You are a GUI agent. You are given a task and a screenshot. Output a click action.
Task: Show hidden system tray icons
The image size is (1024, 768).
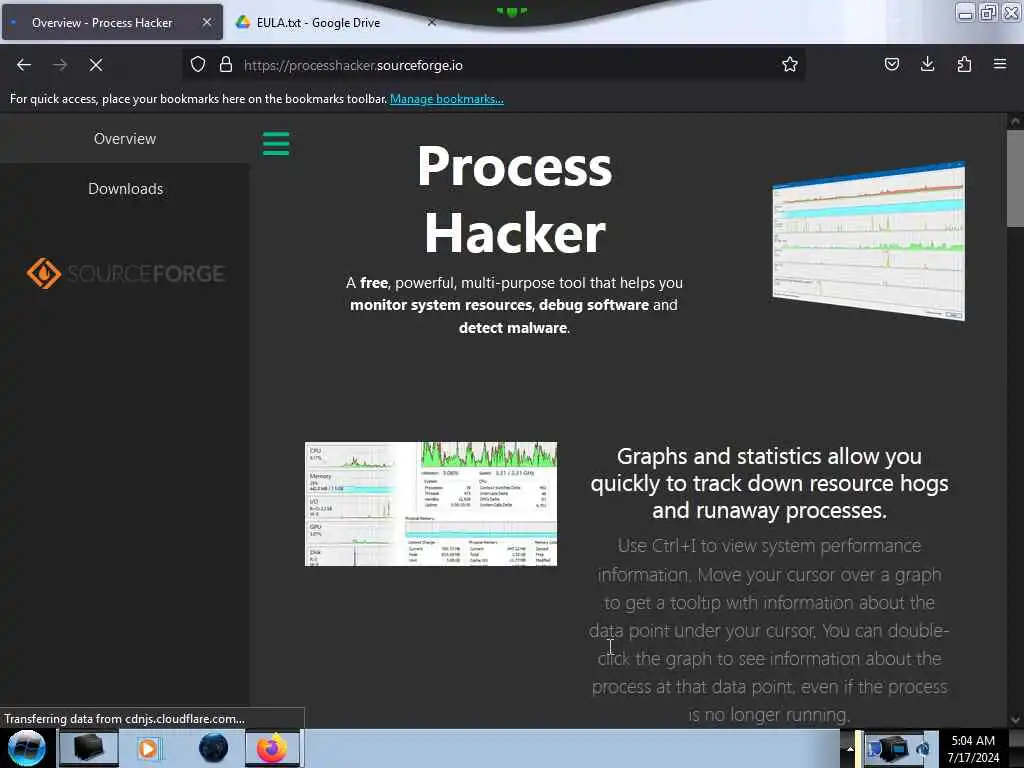click(850, 748)
